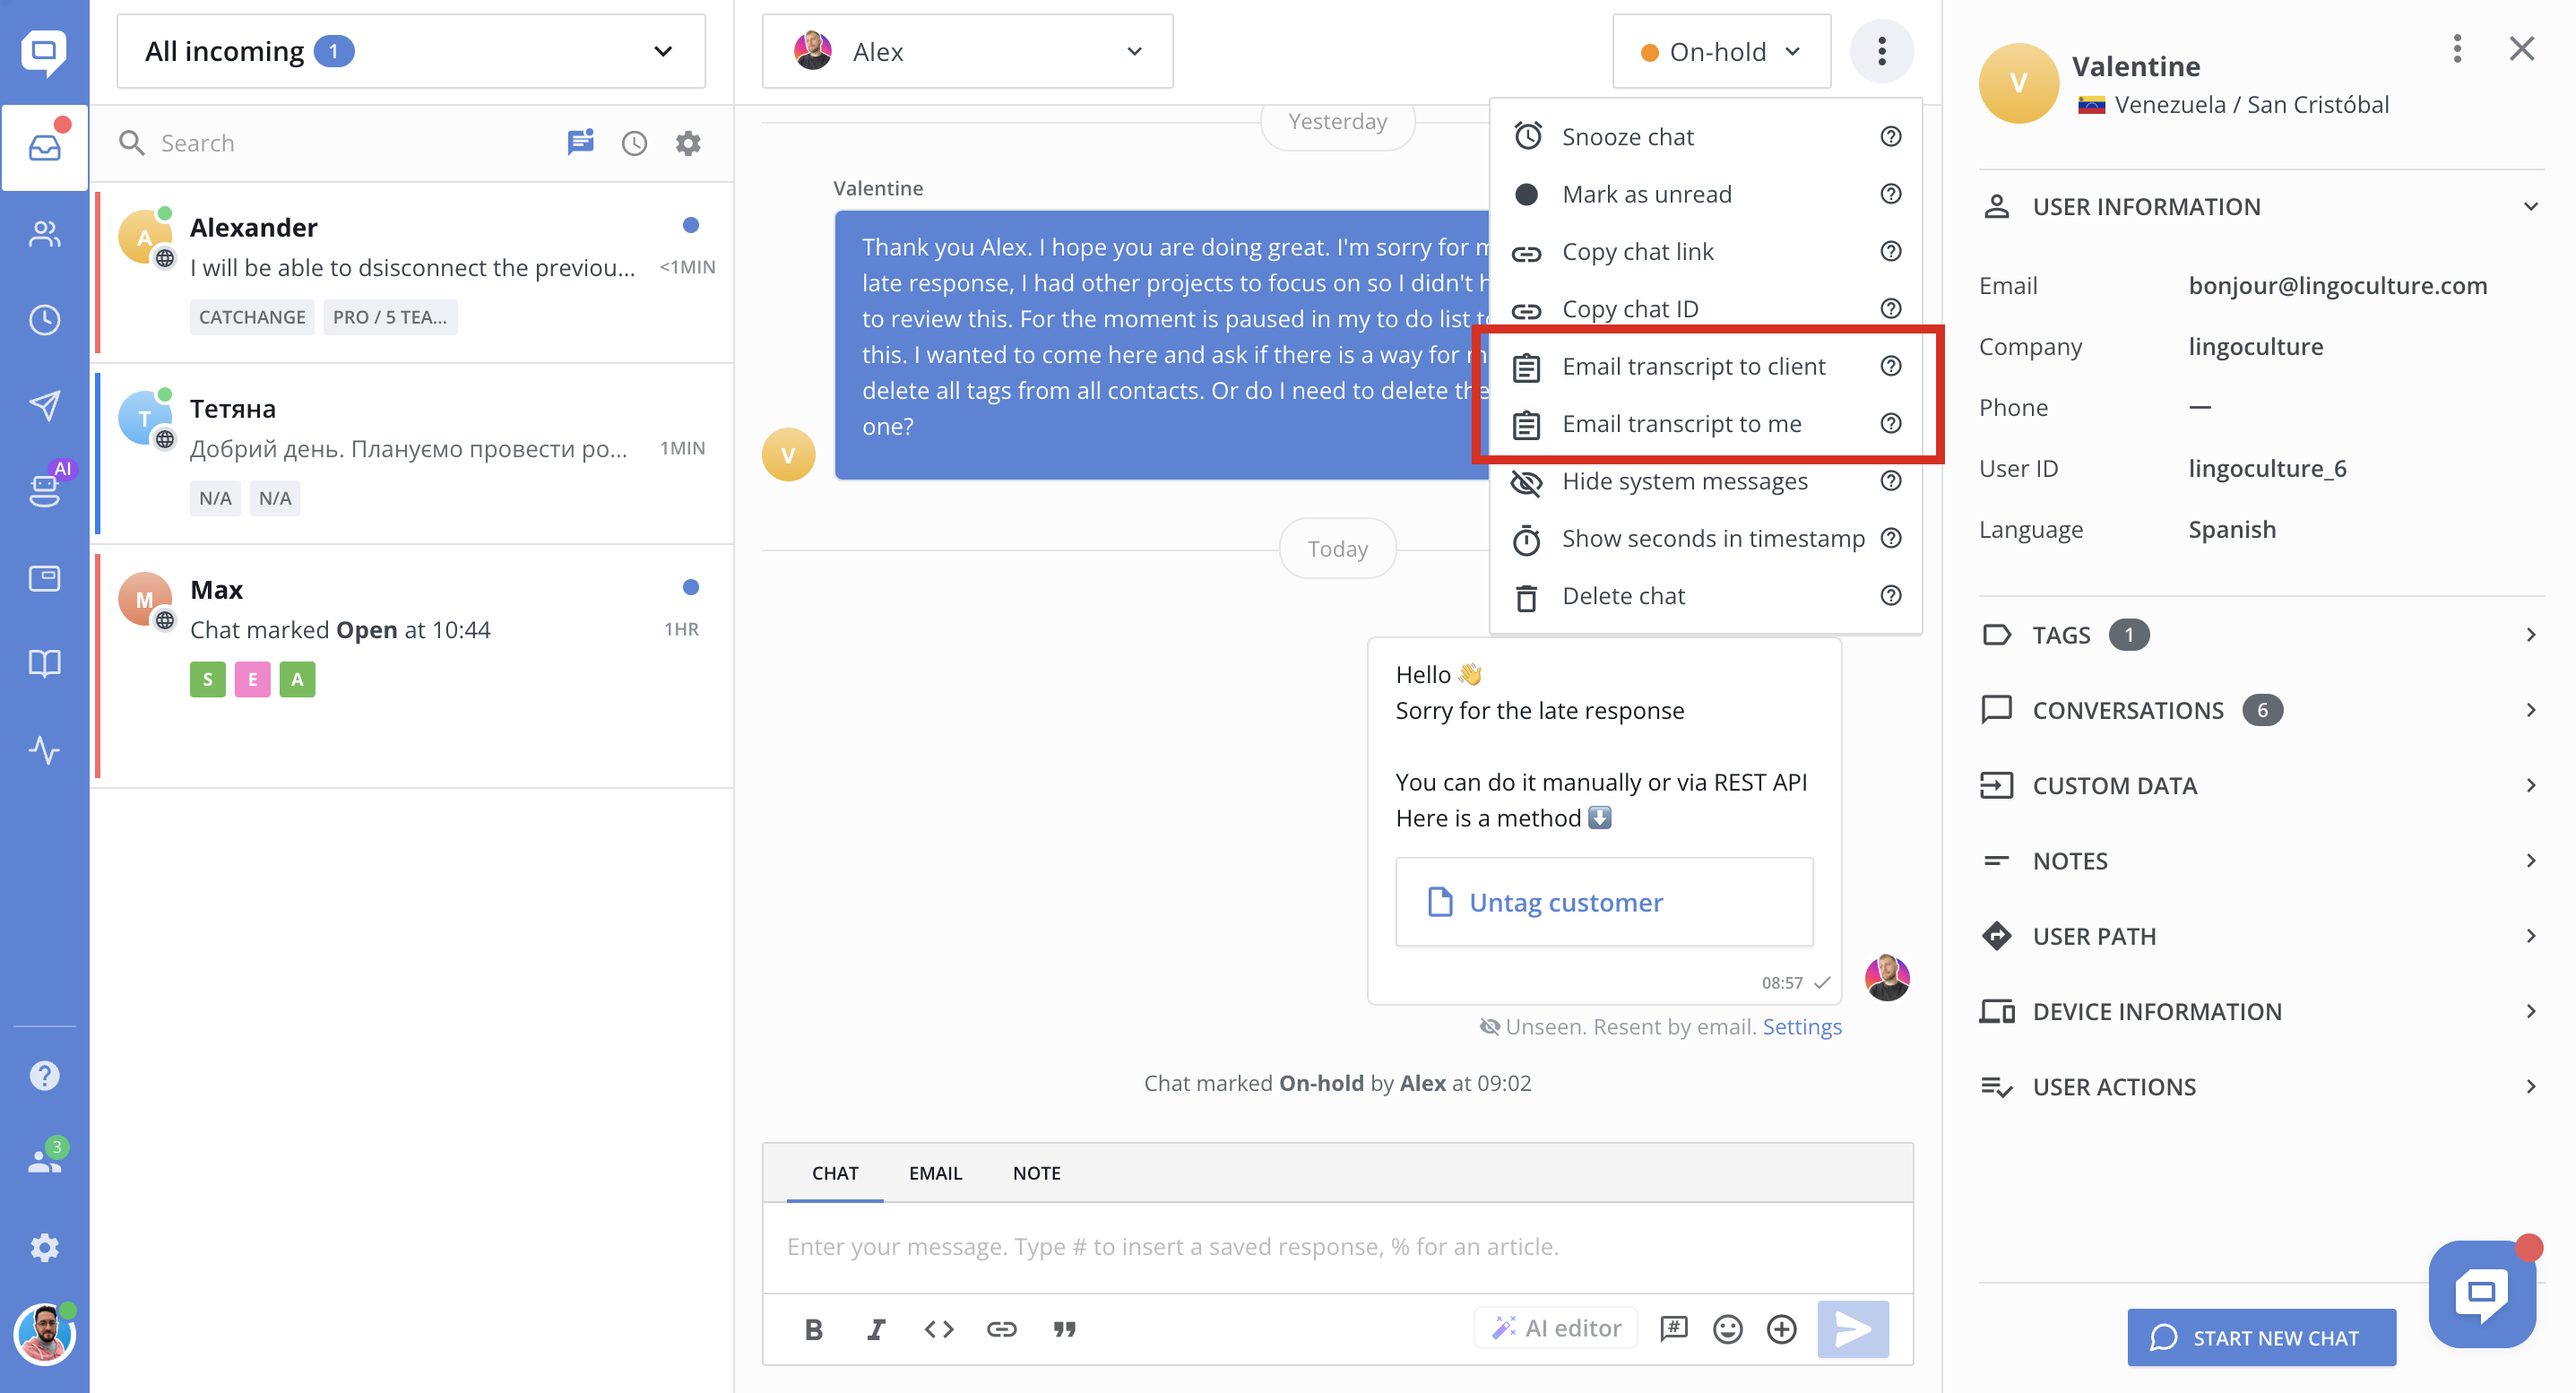Toggle Hide system messages option
The height and width of the screenshot is (1393, 2576).
[1685, 481]
